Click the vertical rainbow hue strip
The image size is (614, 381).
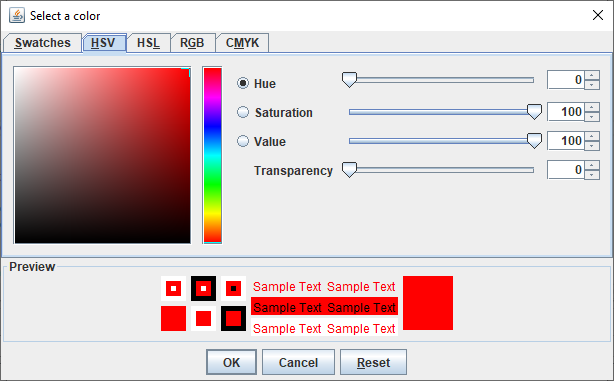(212, 155)
